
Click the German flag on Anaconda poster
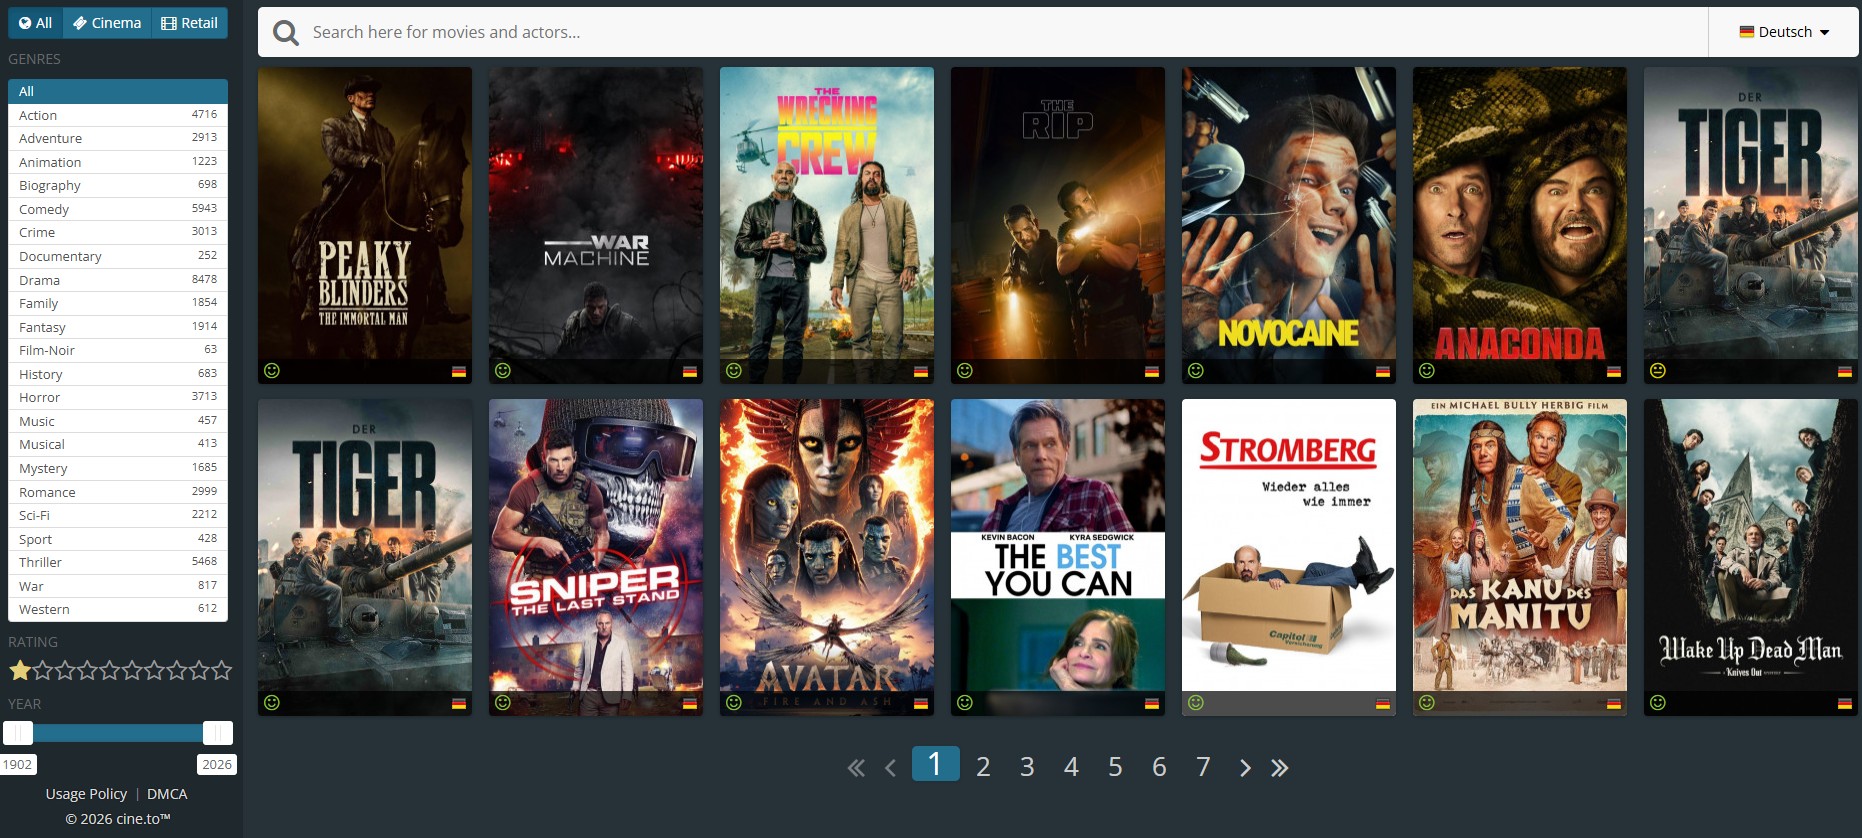click(1614, 372)
